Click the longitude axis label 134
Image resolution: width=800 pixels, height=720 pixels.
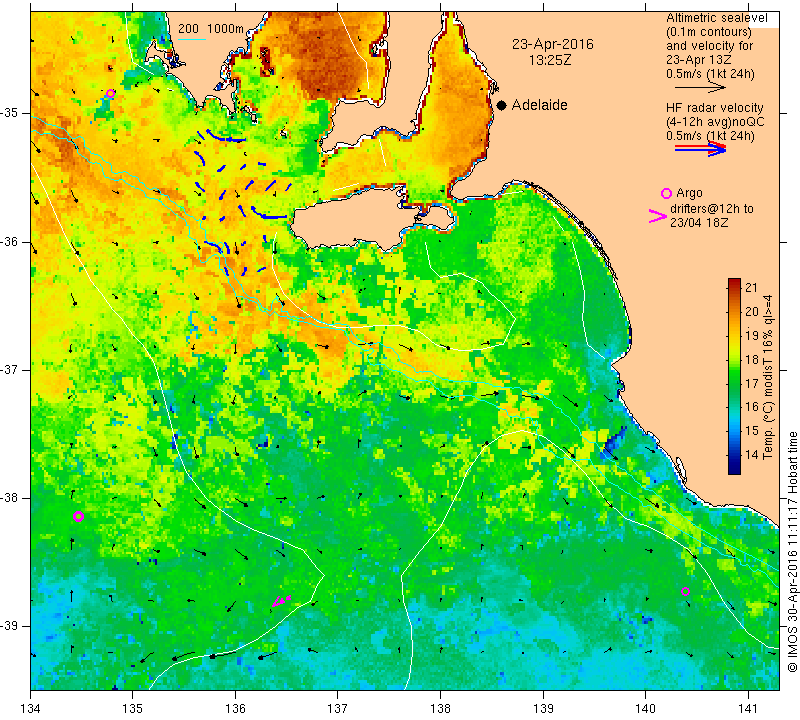point(31,708)
